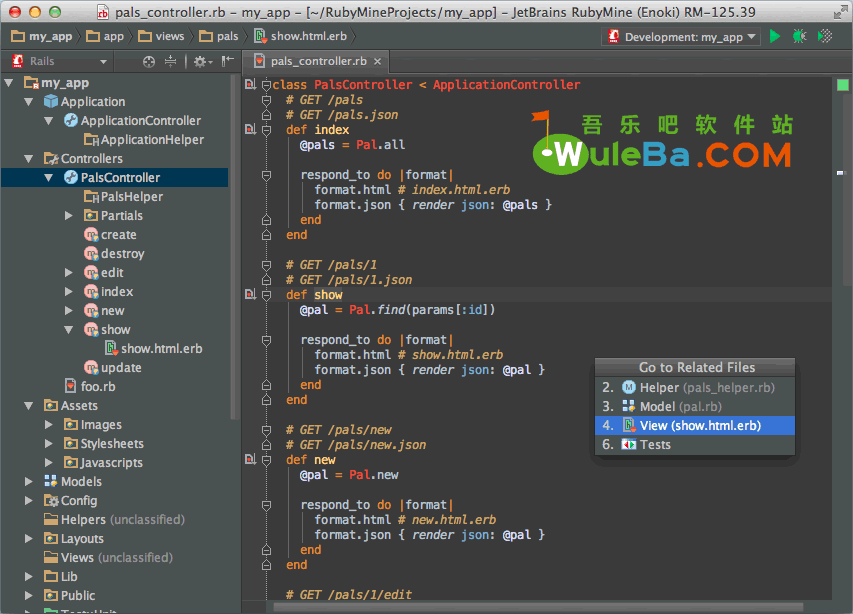
Task: Click app breadcrumb in navigation bar
Action: [106, 36]
